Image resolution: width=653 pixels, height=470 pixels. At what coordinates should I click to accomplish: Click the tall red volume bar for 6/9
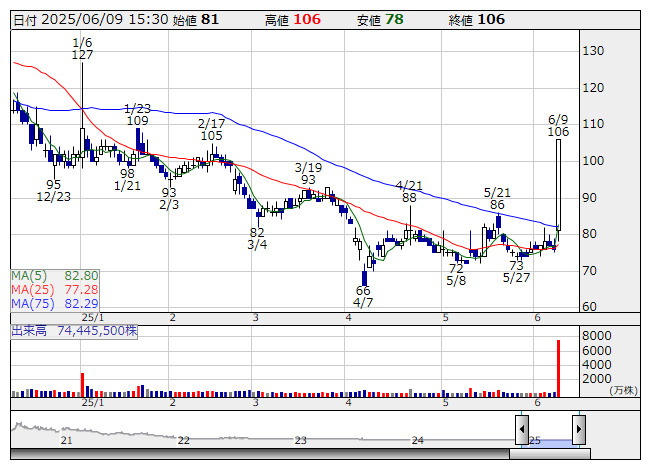pyautogui.click(x=558, y=368)
